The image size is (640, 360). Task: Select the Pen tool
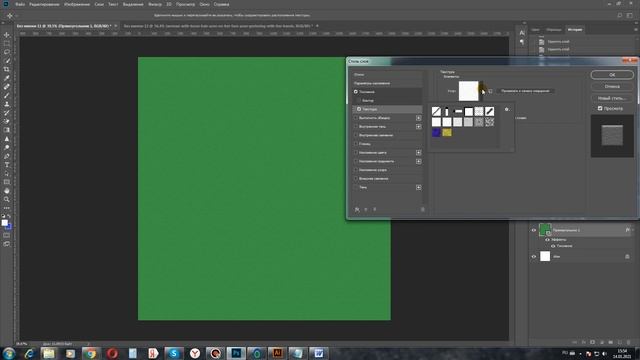point(7,156)
